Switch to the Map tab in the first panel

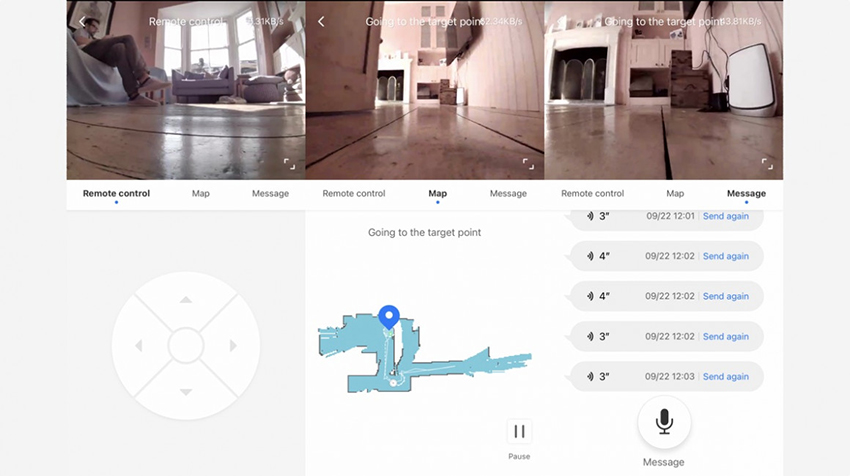click(x=201, y=194)
